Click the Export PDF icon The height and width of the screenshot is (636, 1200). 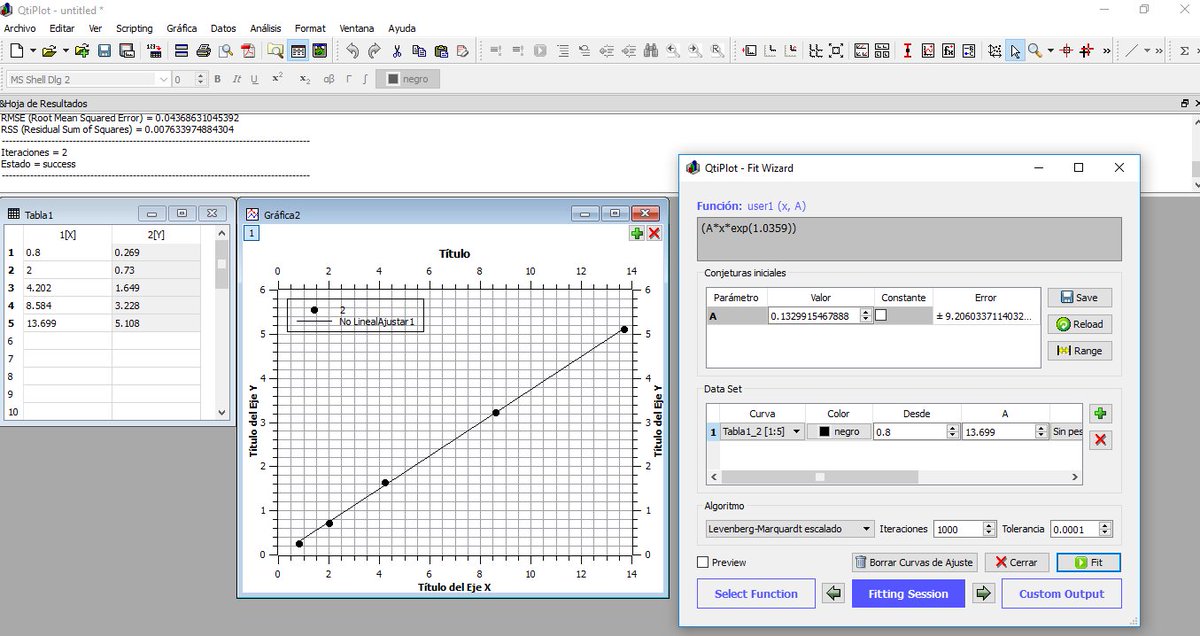point(248,50)
